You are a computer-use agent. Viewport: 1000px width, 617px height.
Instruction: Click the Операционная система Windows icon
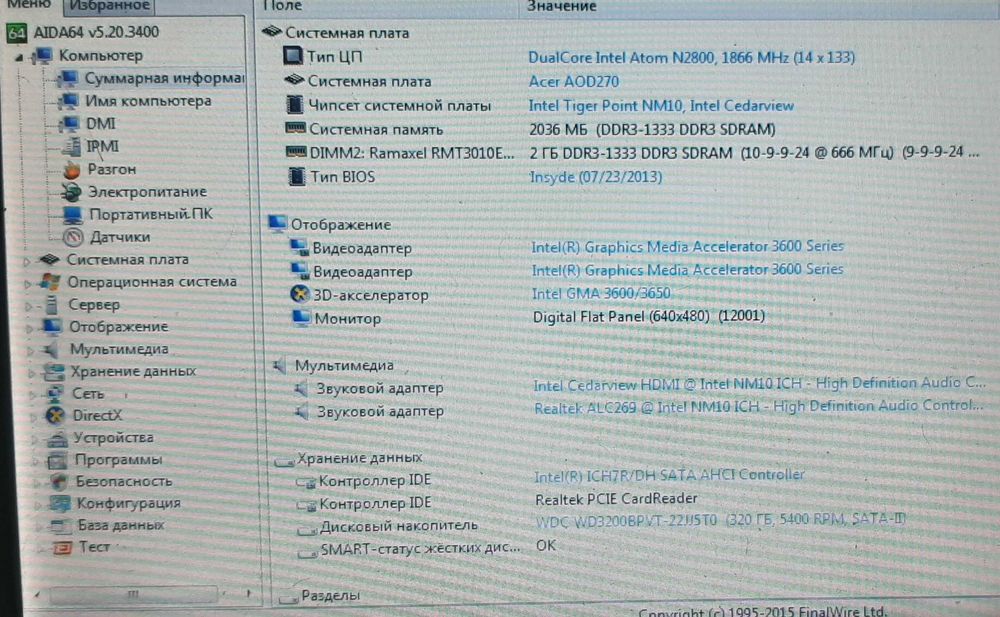(50, 282)
